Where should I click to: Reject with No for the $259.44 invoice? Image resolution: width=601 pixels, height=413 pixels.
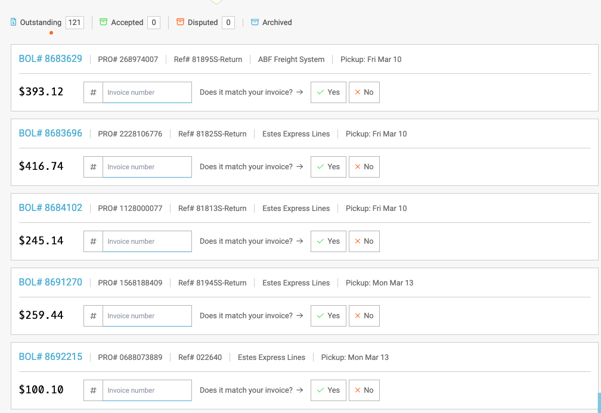tap(364, 316)
